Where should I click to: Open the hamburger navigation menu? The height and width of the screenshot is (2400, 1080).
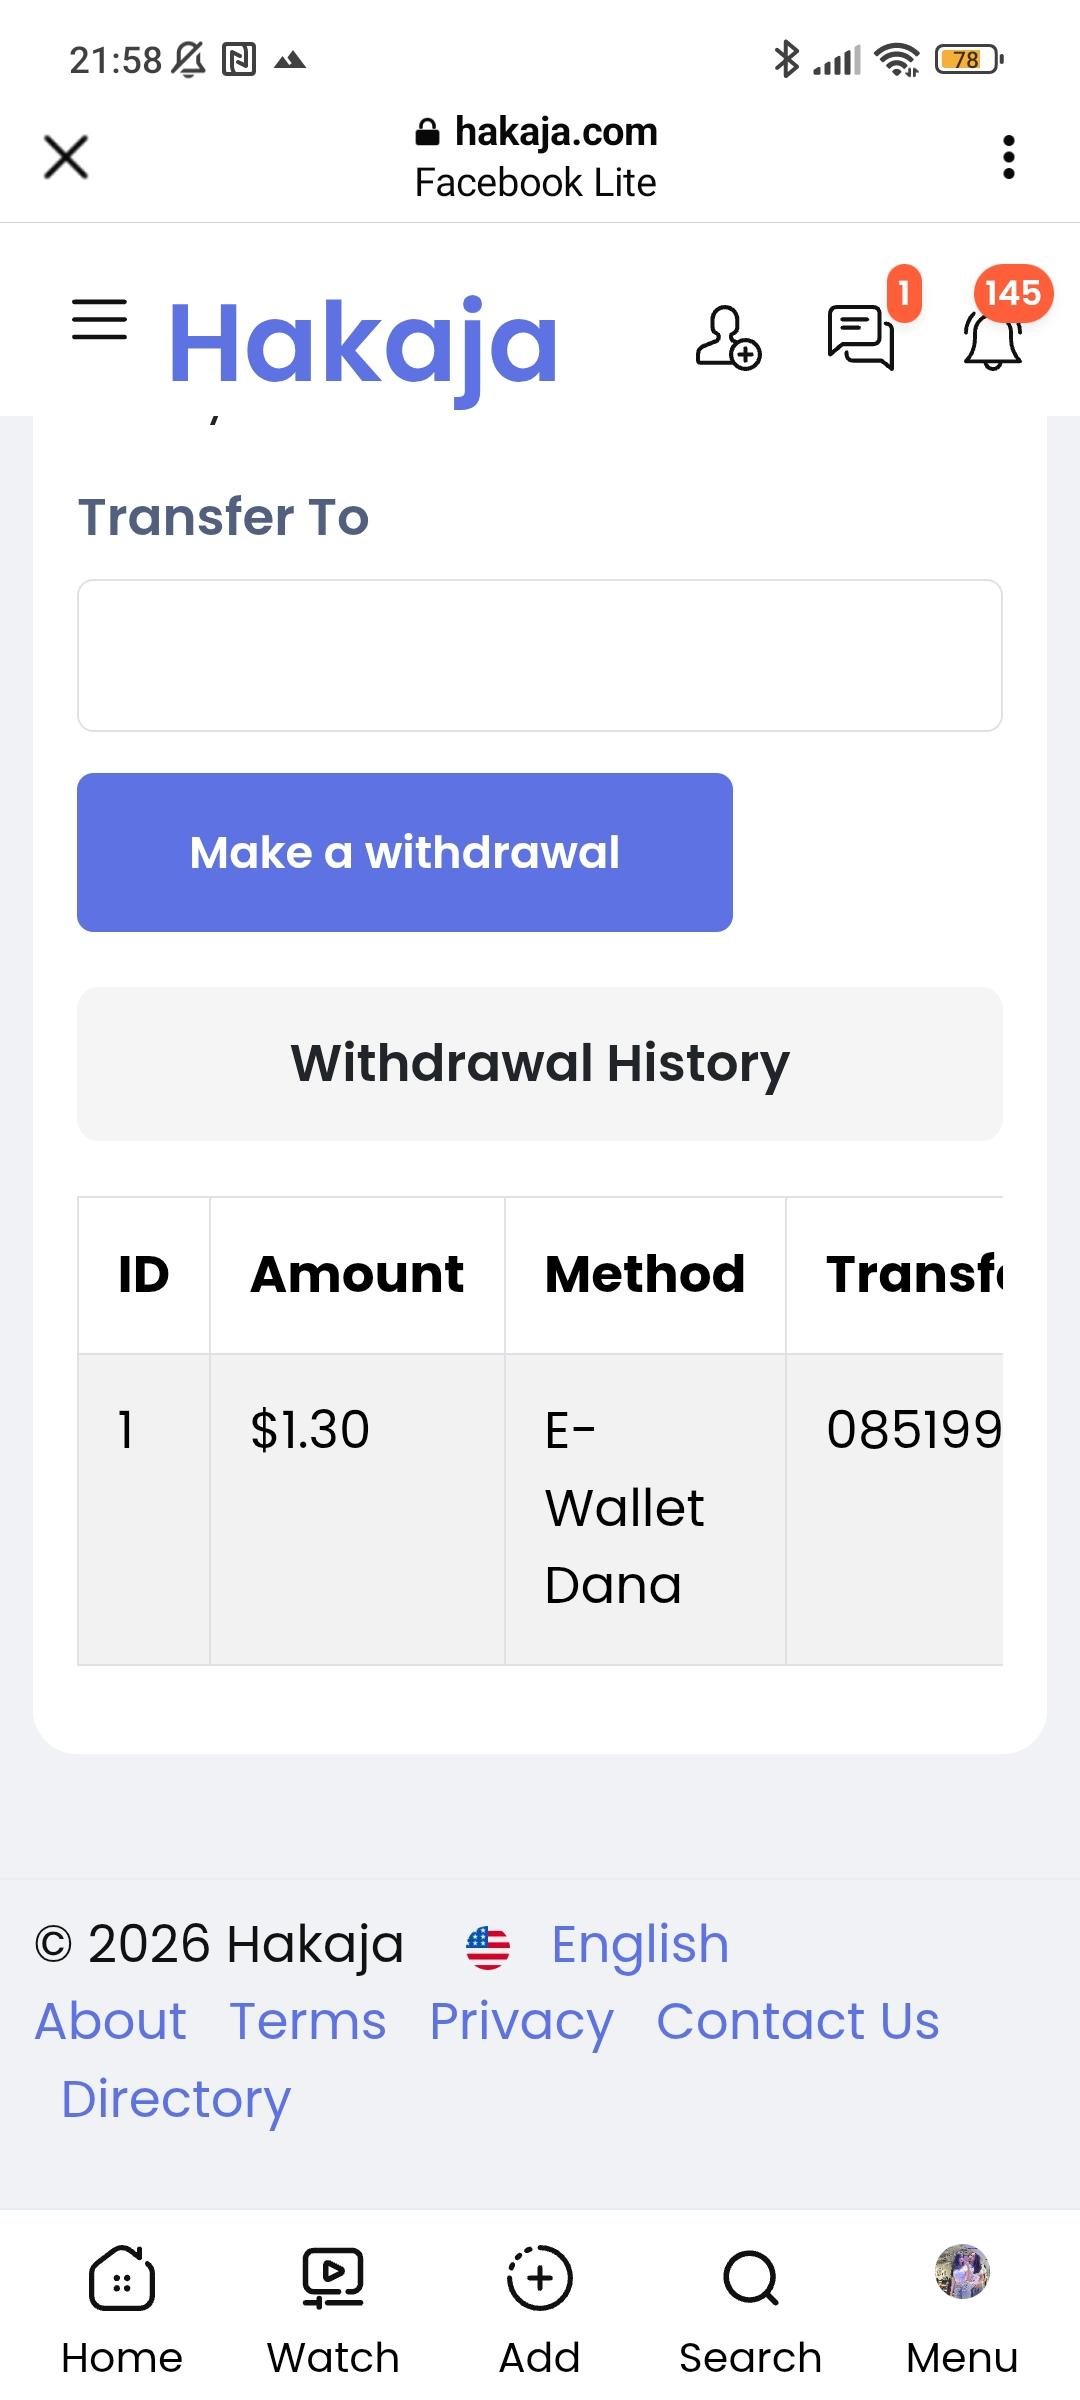click(99, 320)
